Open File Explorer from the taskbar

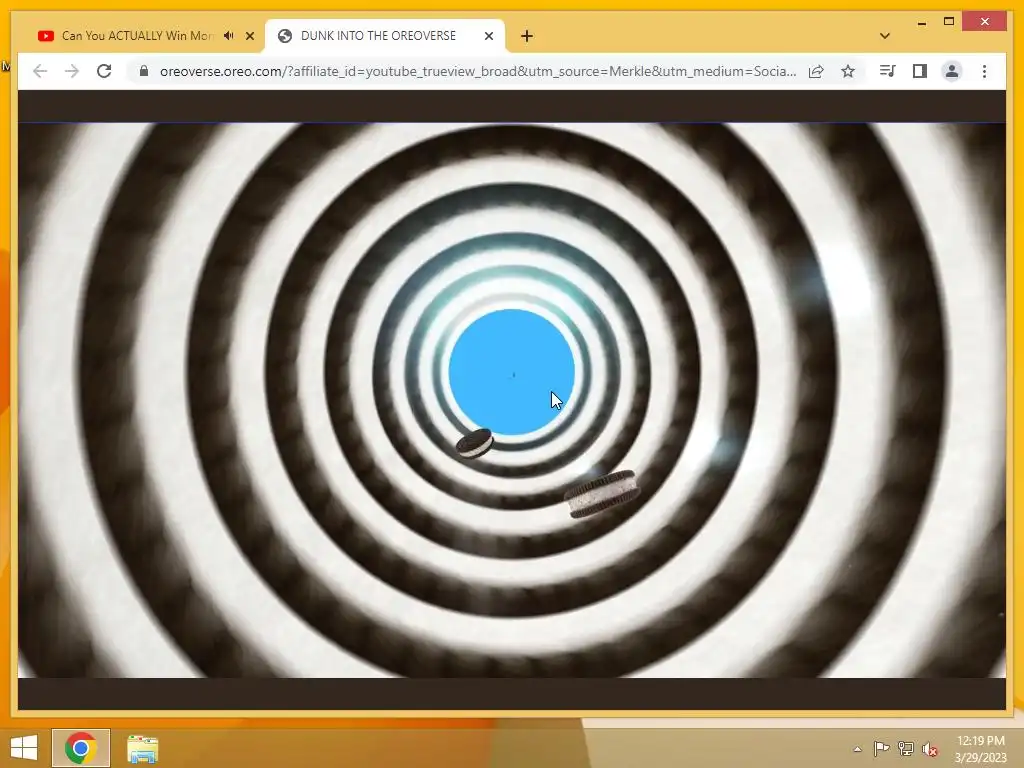click(142, 748)
